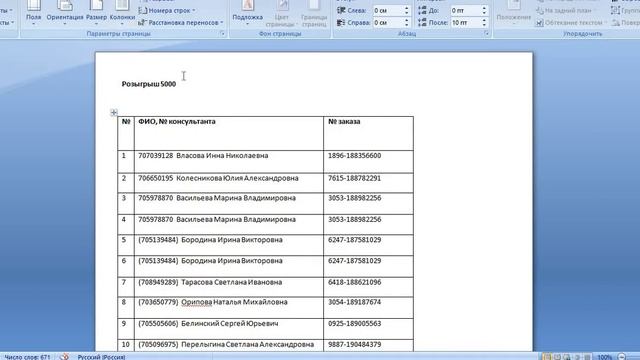Click the Слева indent value field
The image size is (640, 360).
(388, 10)
